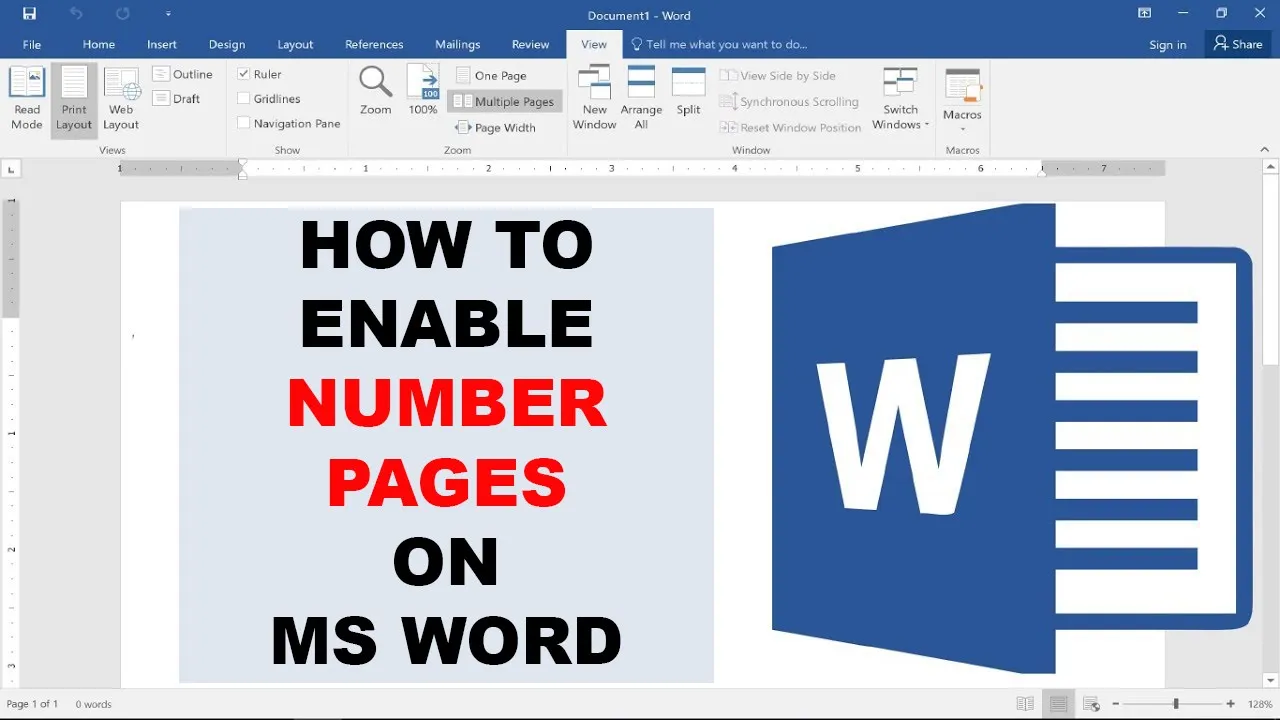Open the References tab
This screenshot has width=1280, height=720.
pos(374,44)
